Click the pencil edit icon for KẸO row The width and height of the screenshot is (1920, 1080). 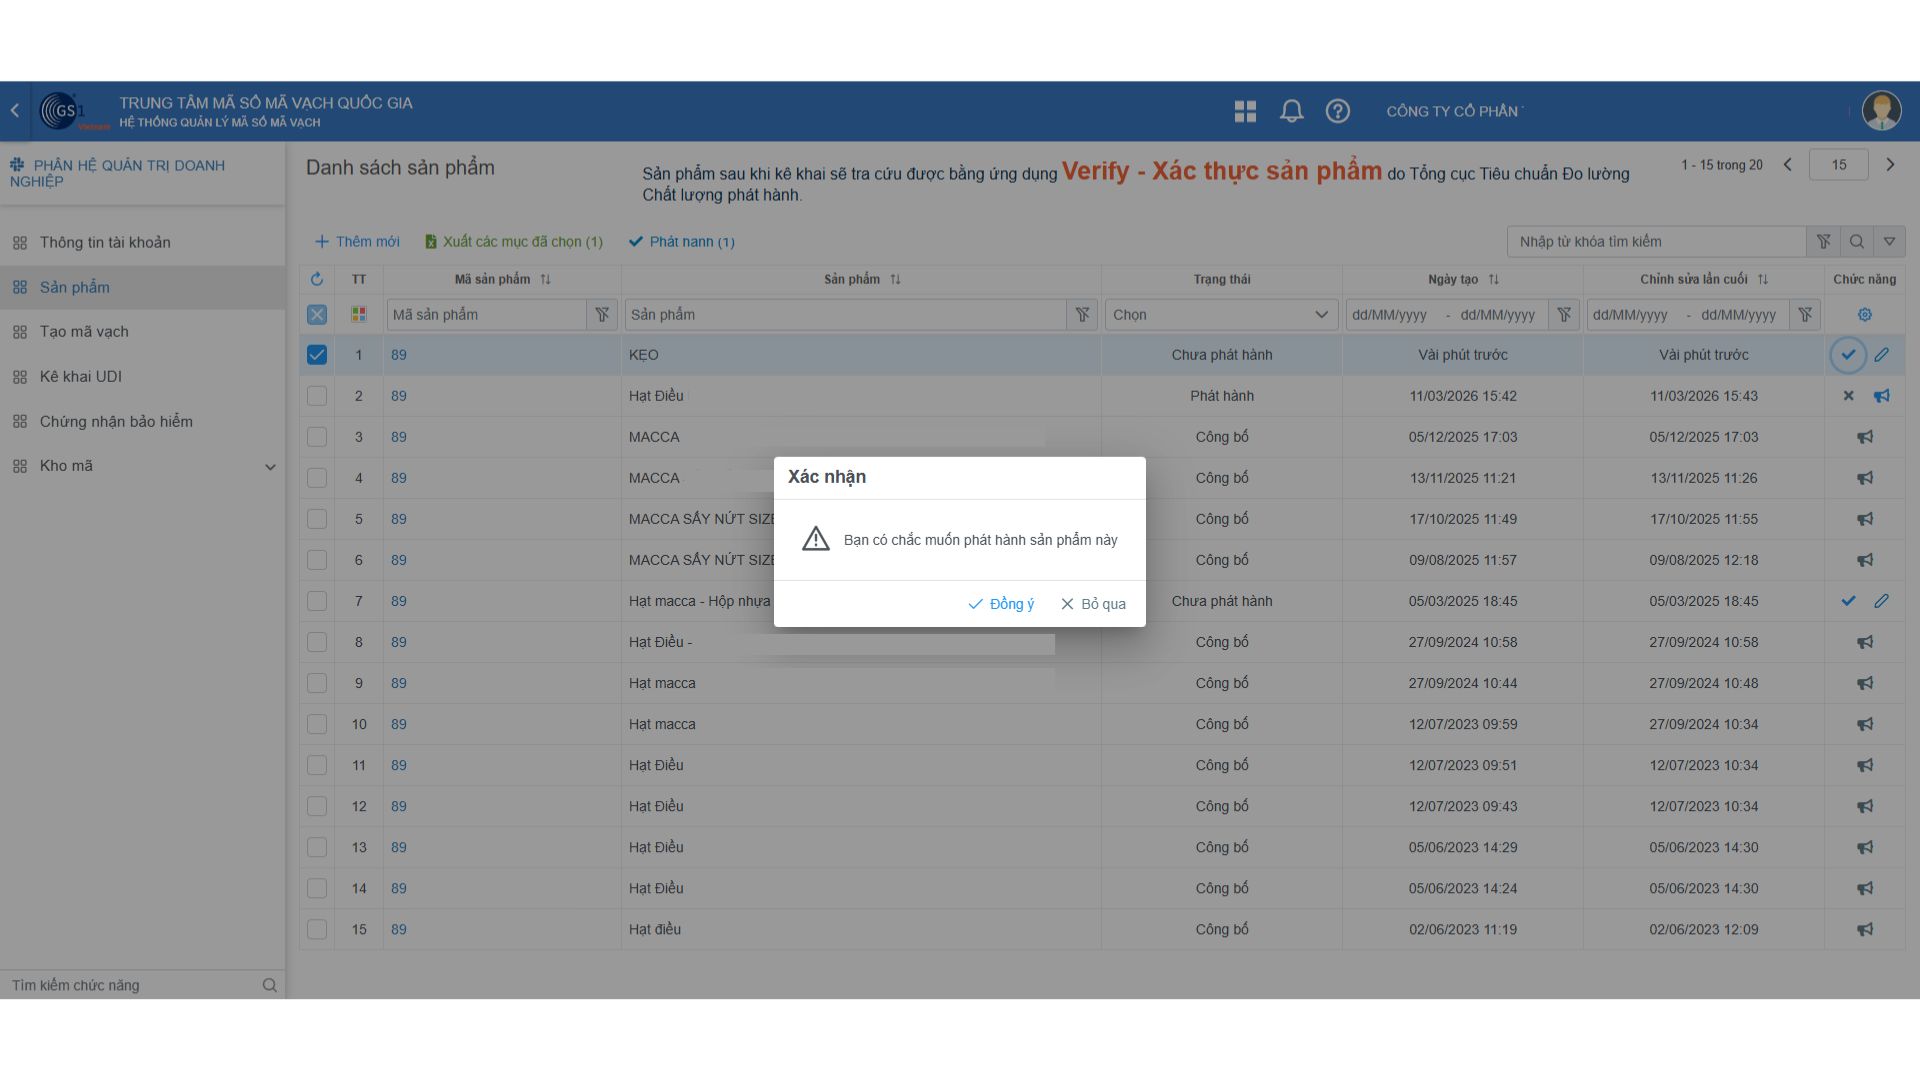(1881, 355)
